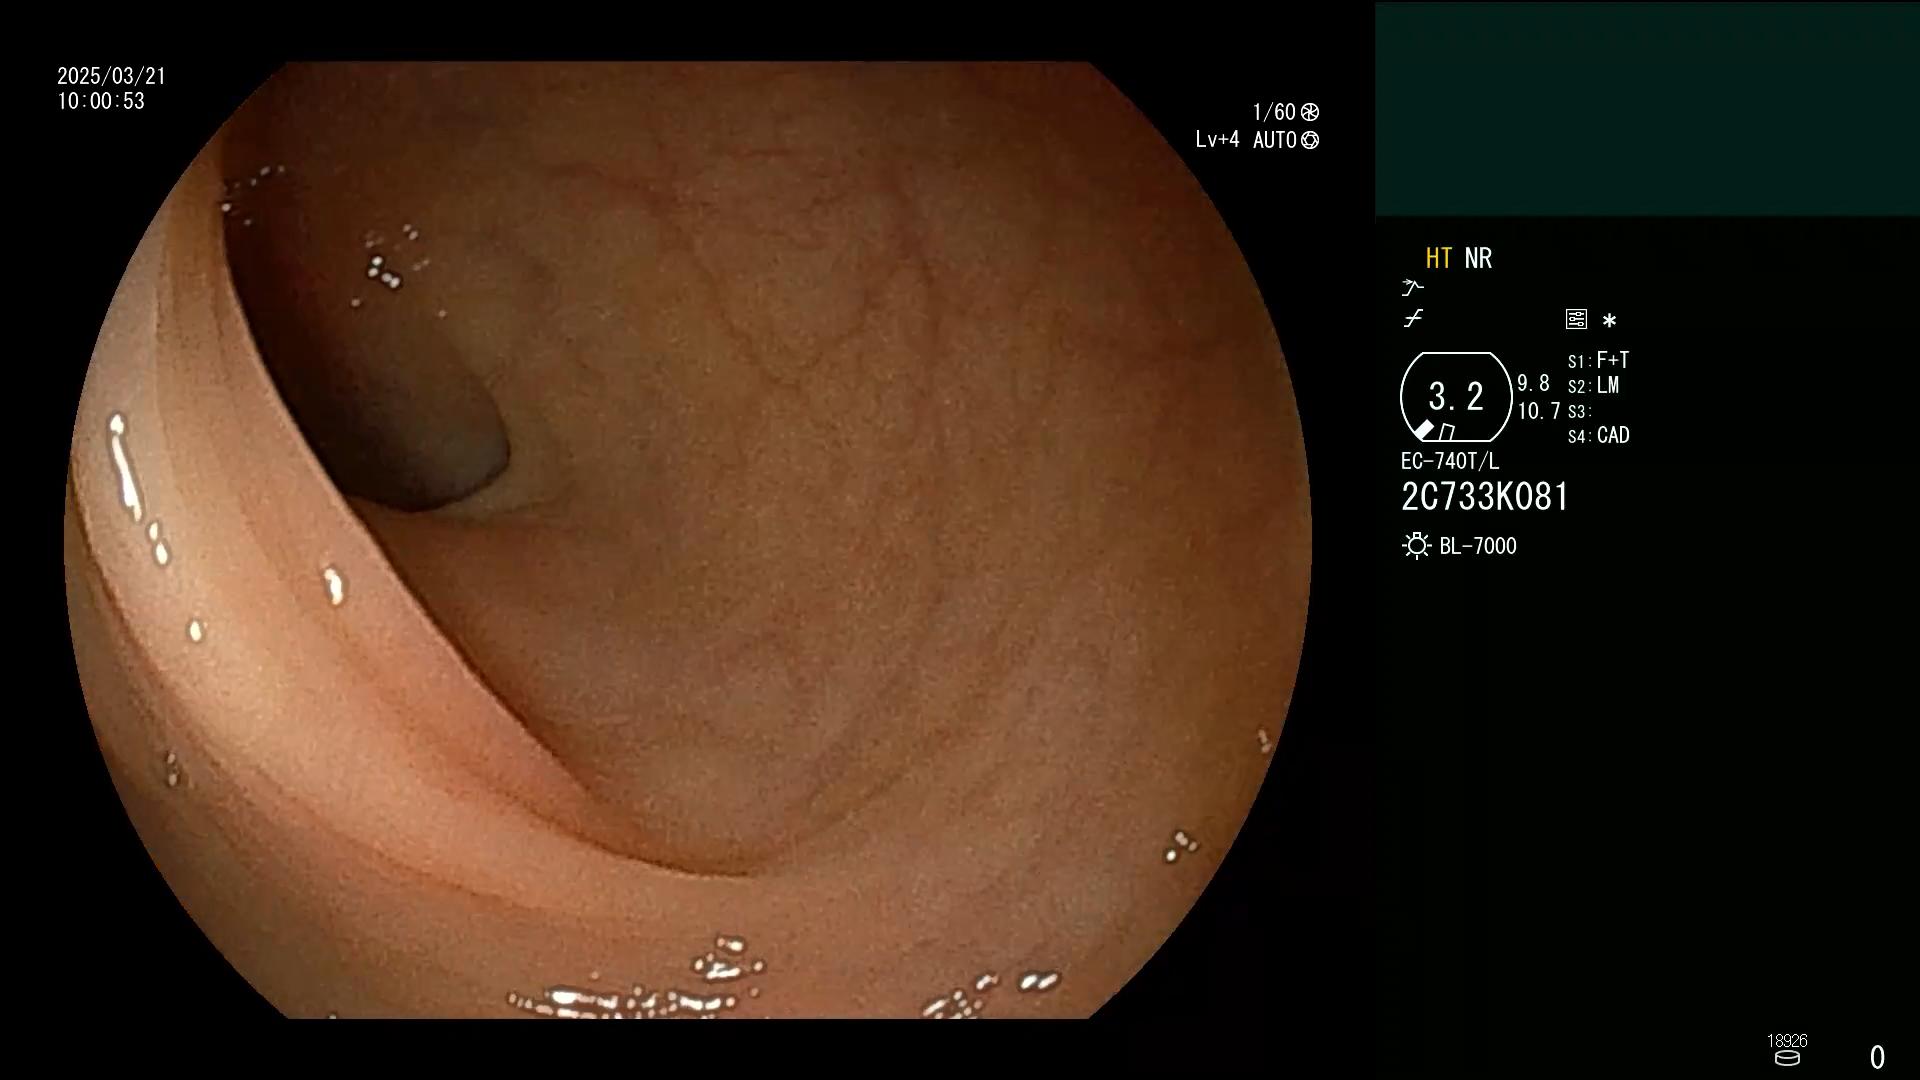Click the 3.2 channel diameter value

click(1456, 397)
